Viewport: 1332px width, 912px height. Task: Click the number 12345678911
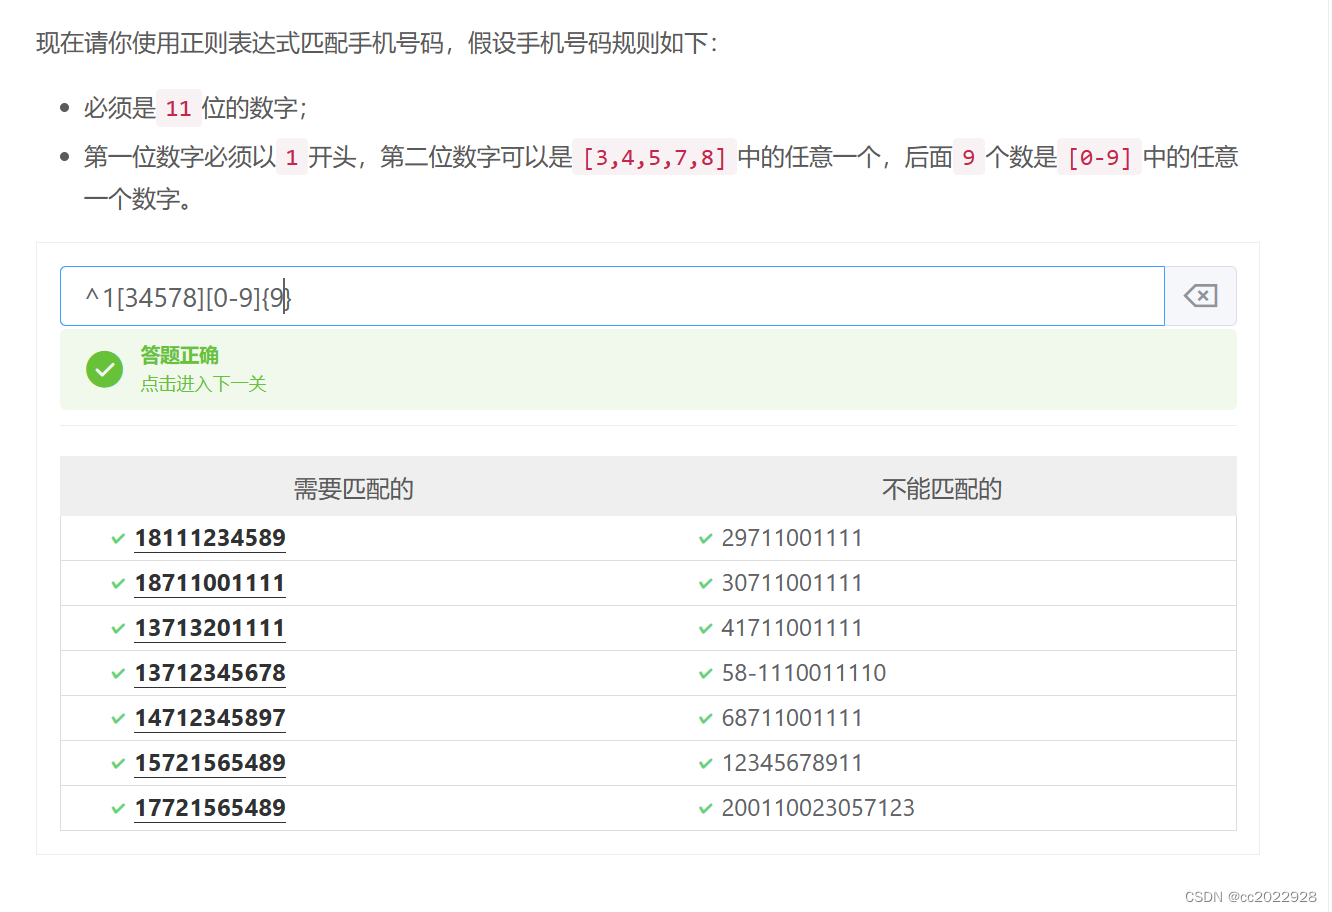click(792, 763)
